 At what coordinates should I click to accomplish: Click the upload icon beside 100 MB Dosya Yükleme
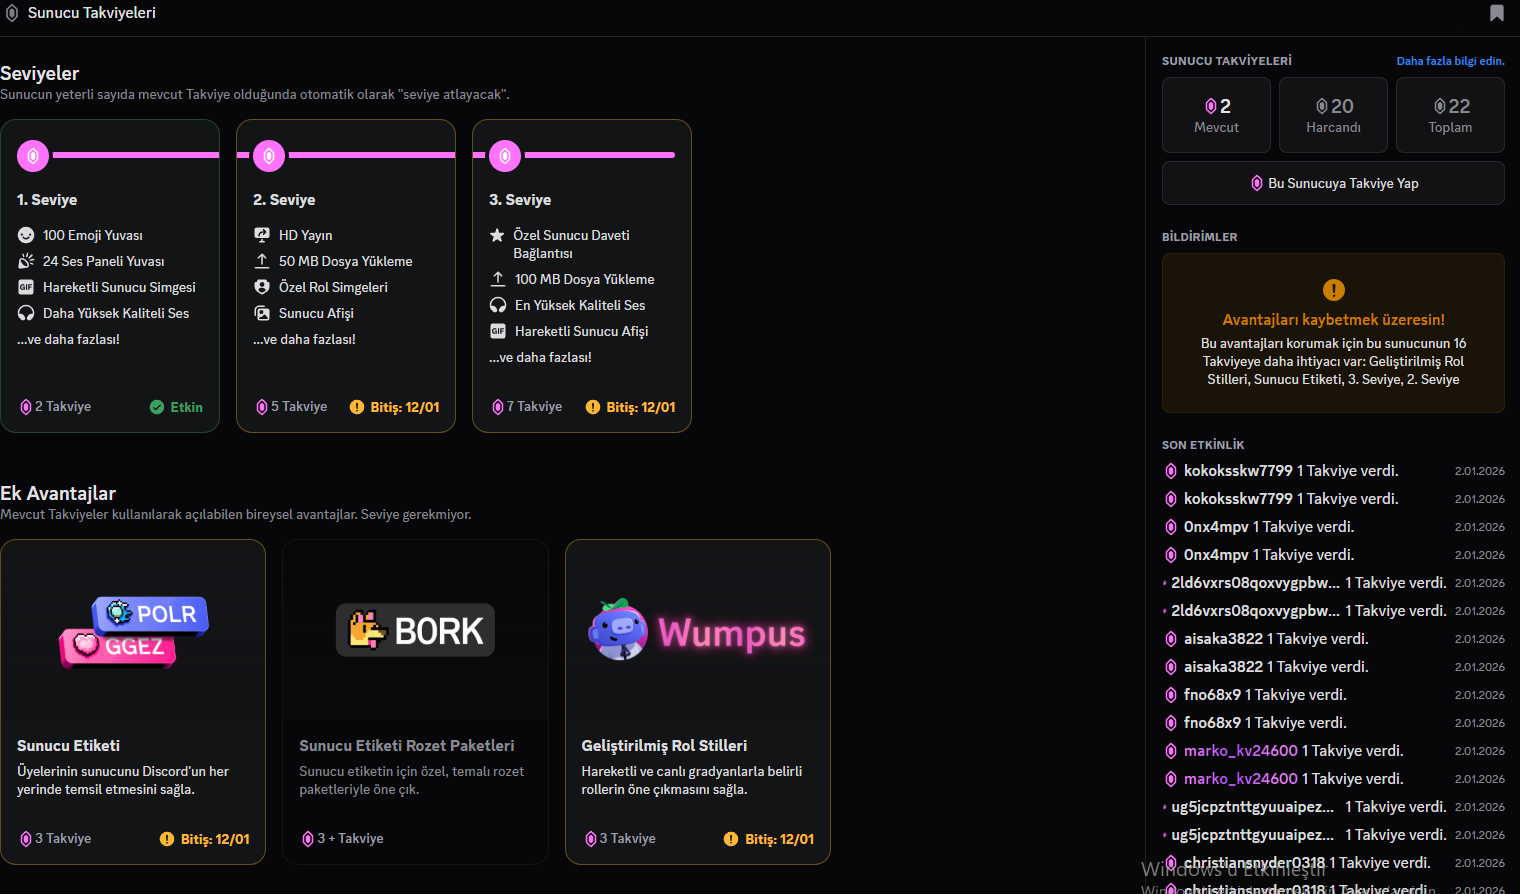click(498, 279)
